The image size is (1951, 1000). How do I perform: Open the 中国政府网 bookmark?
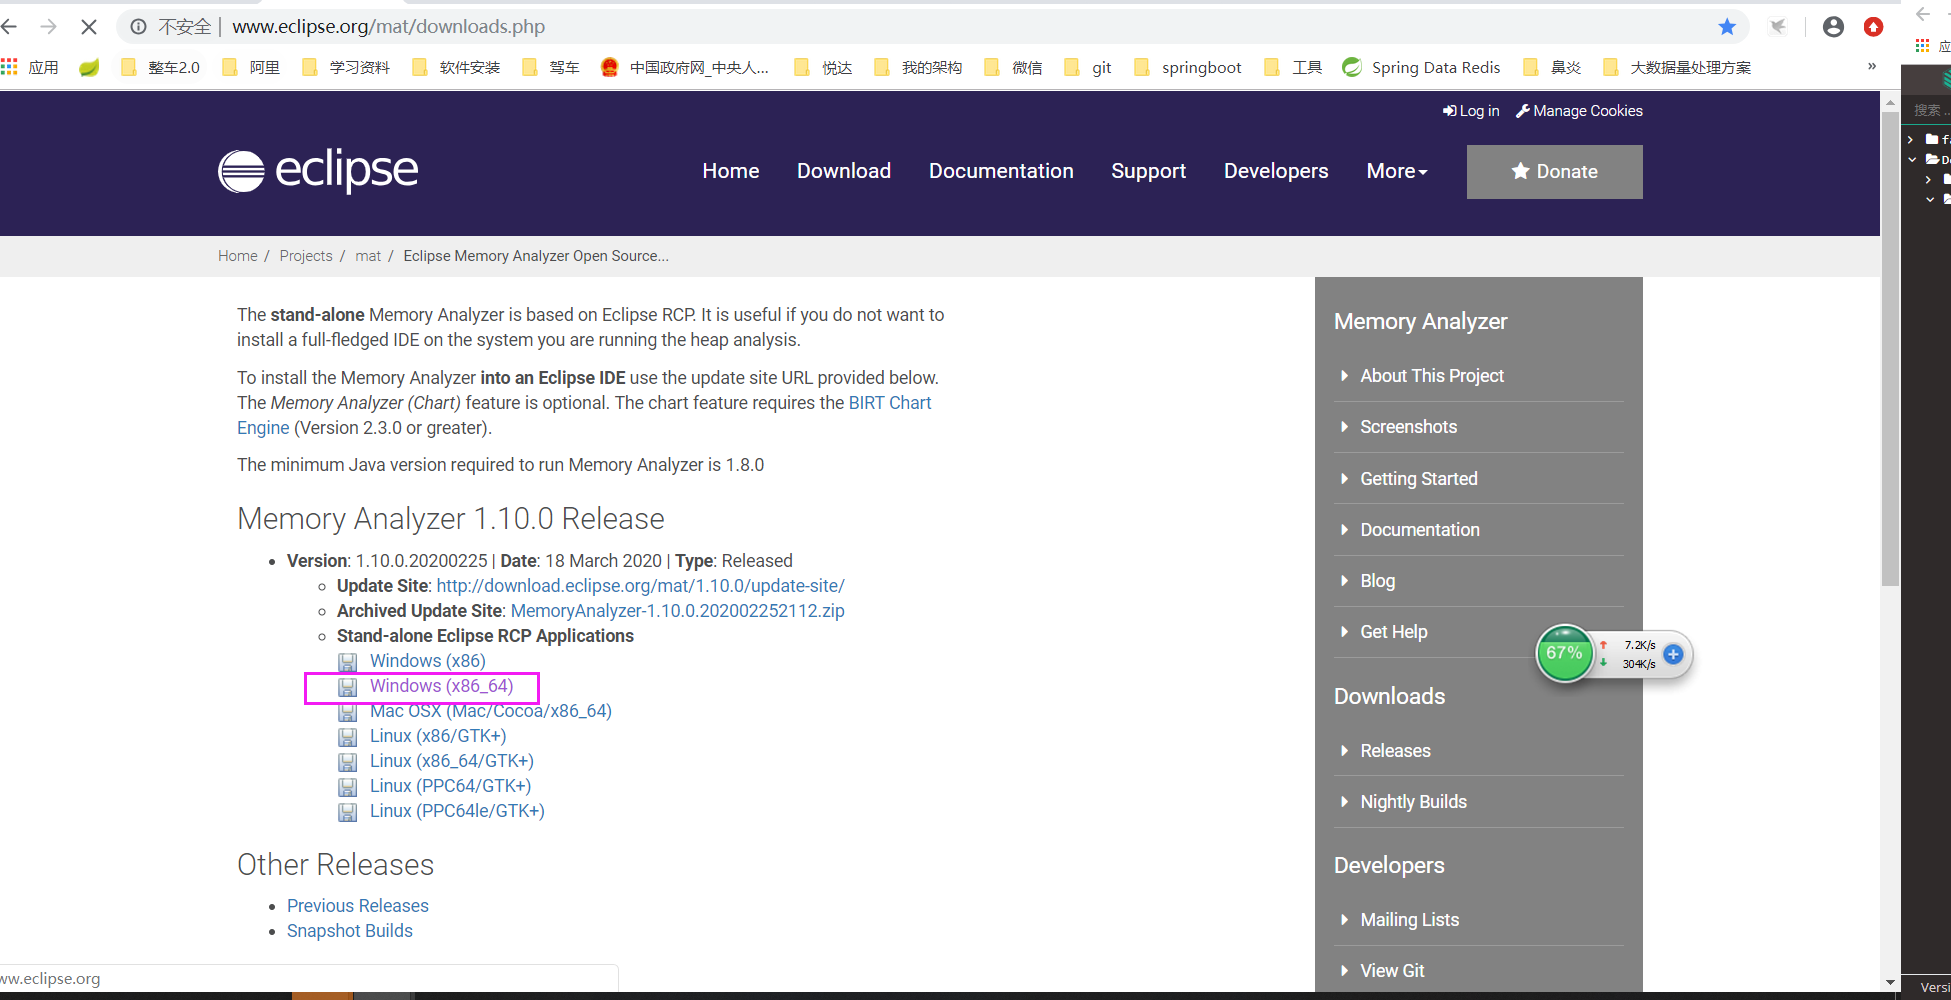[685, 67]
